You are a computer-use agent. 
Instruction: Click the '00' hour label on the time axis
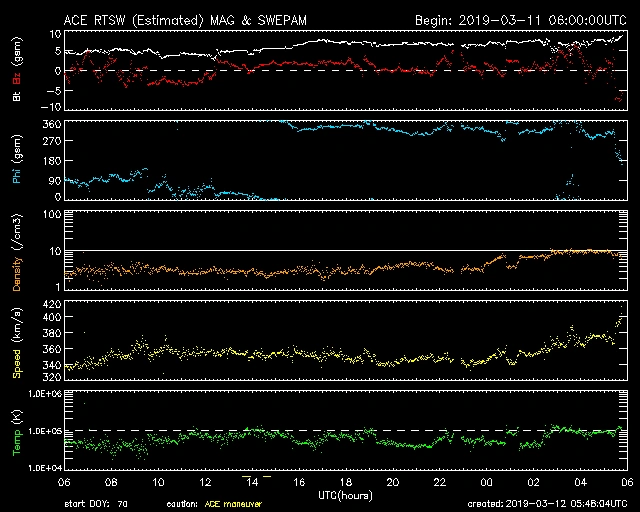(x=487, y=482)
